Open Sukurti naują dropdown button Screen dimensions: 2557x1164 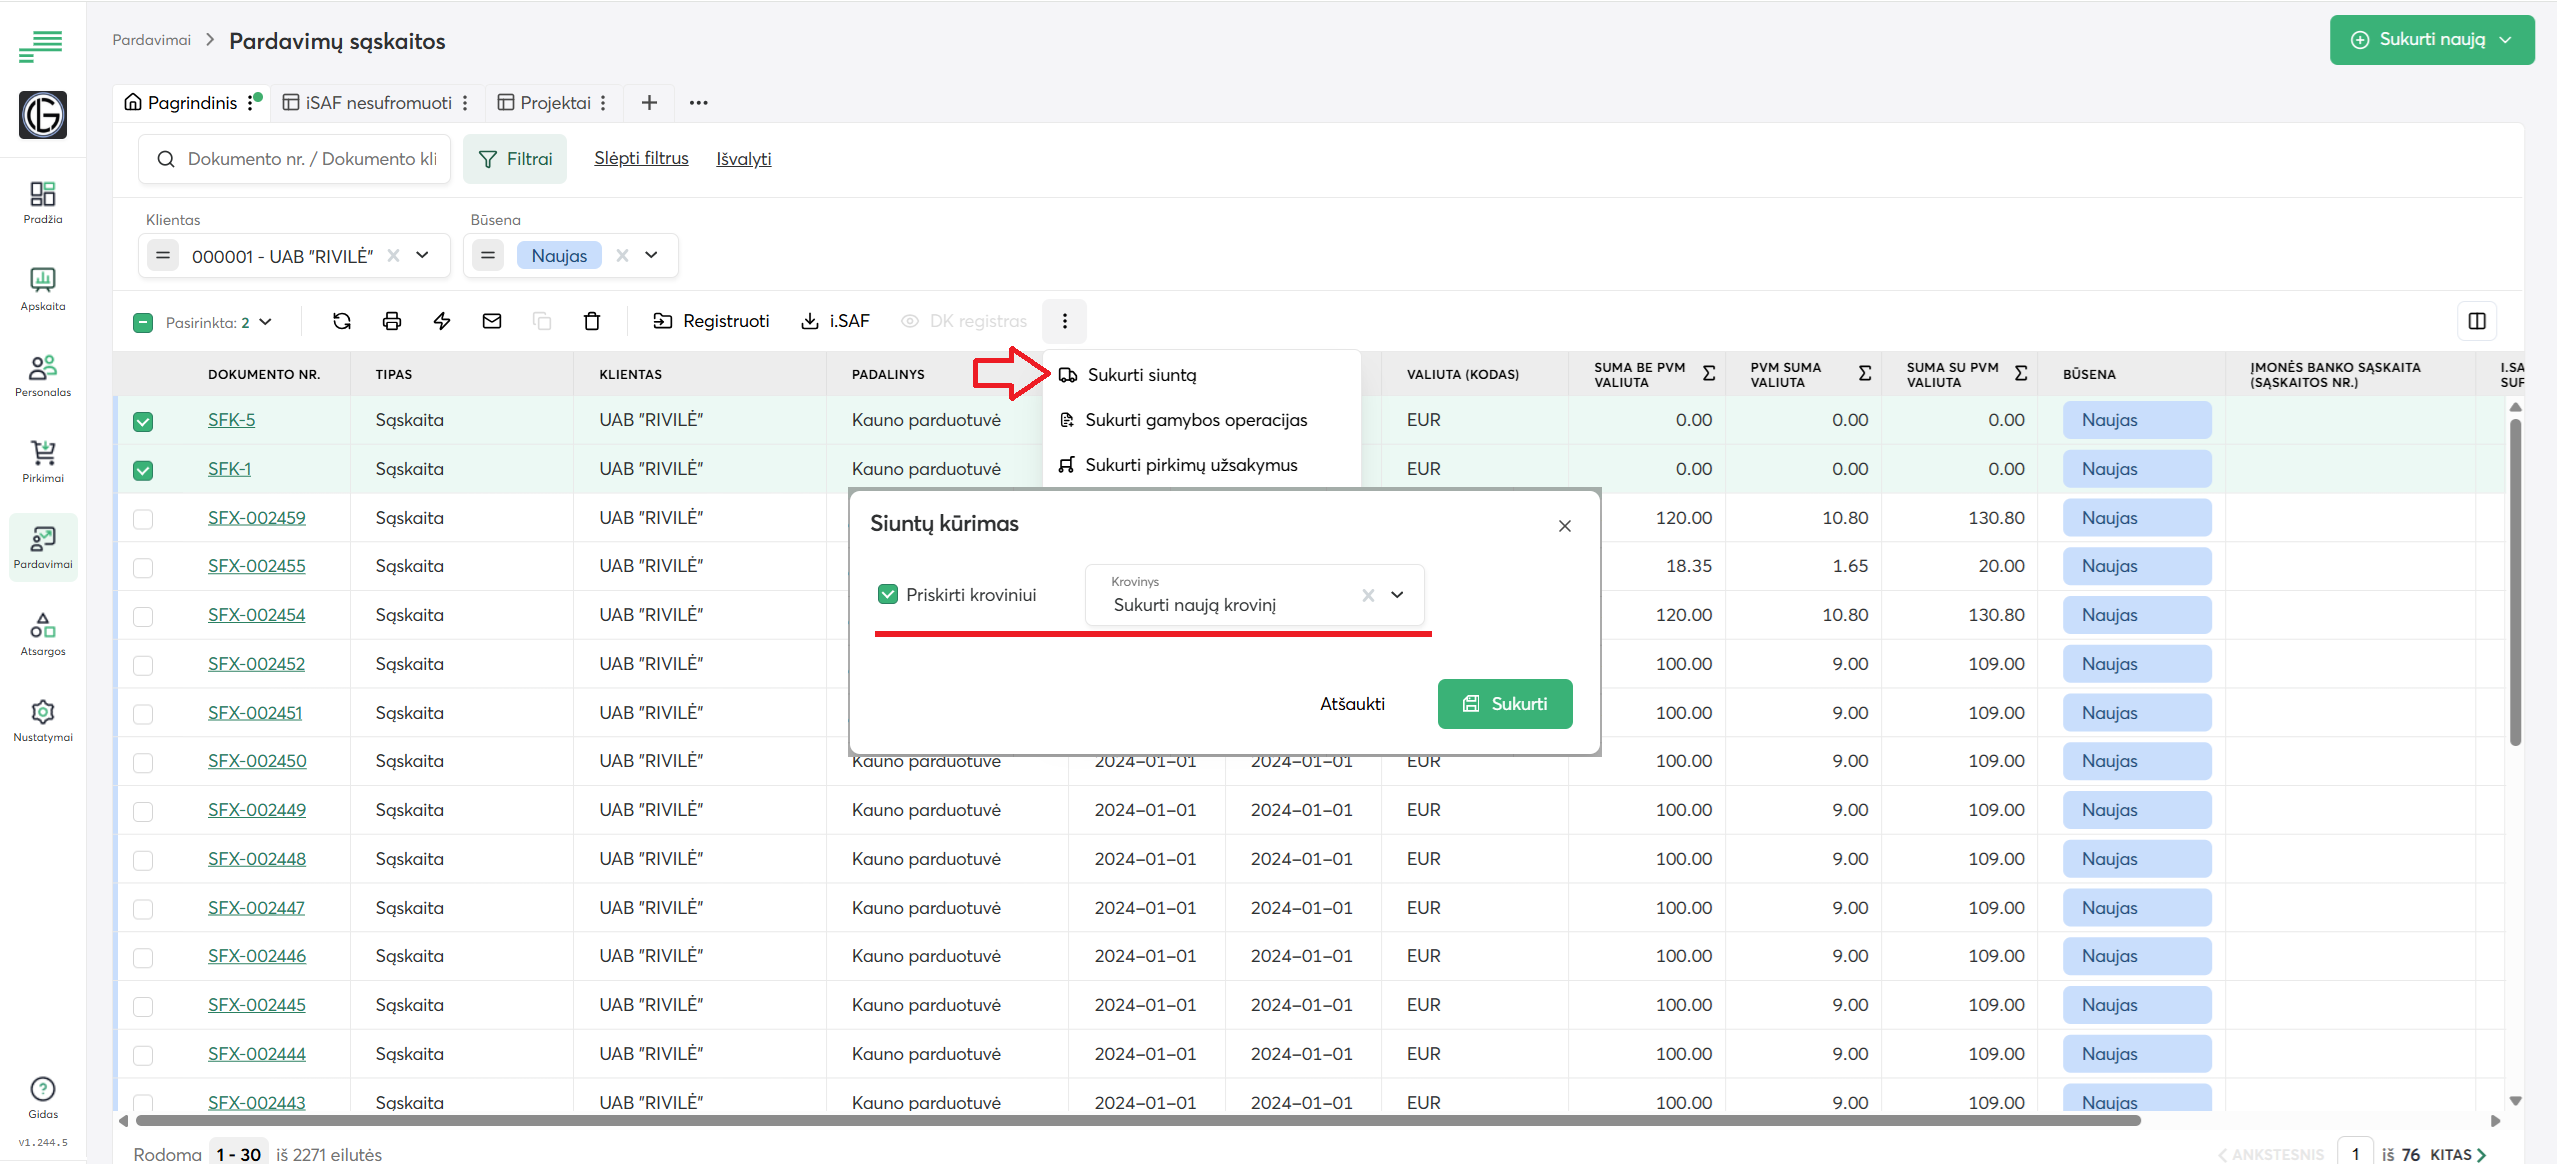(x=2431, y=40)
